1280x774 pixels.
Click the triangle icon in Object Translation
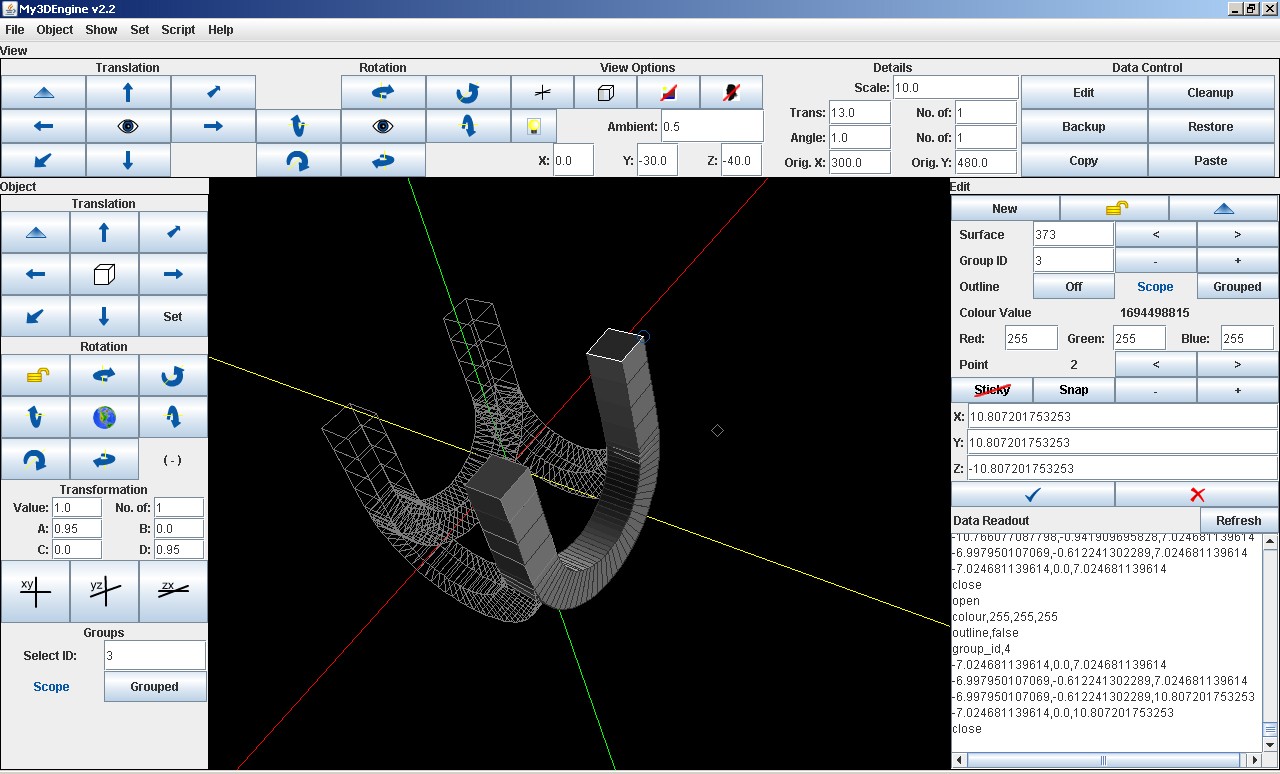35,232
